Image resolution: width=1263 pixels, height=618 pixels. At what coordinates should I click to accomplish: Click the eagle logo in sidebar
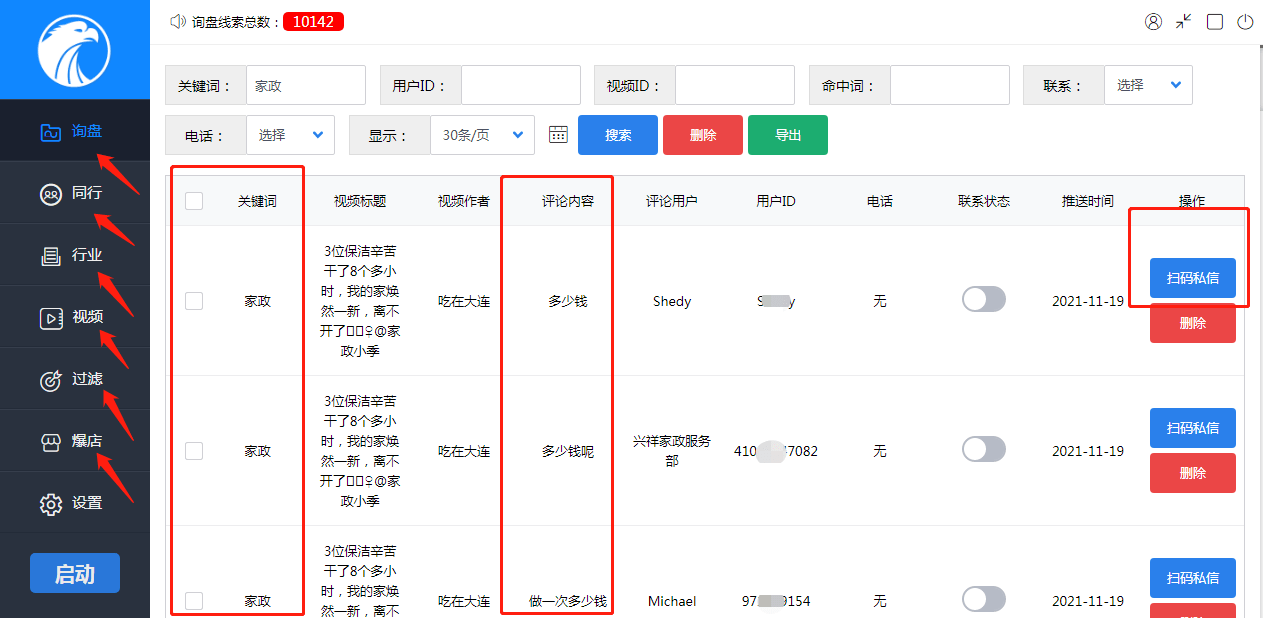[x=74, y=50]
